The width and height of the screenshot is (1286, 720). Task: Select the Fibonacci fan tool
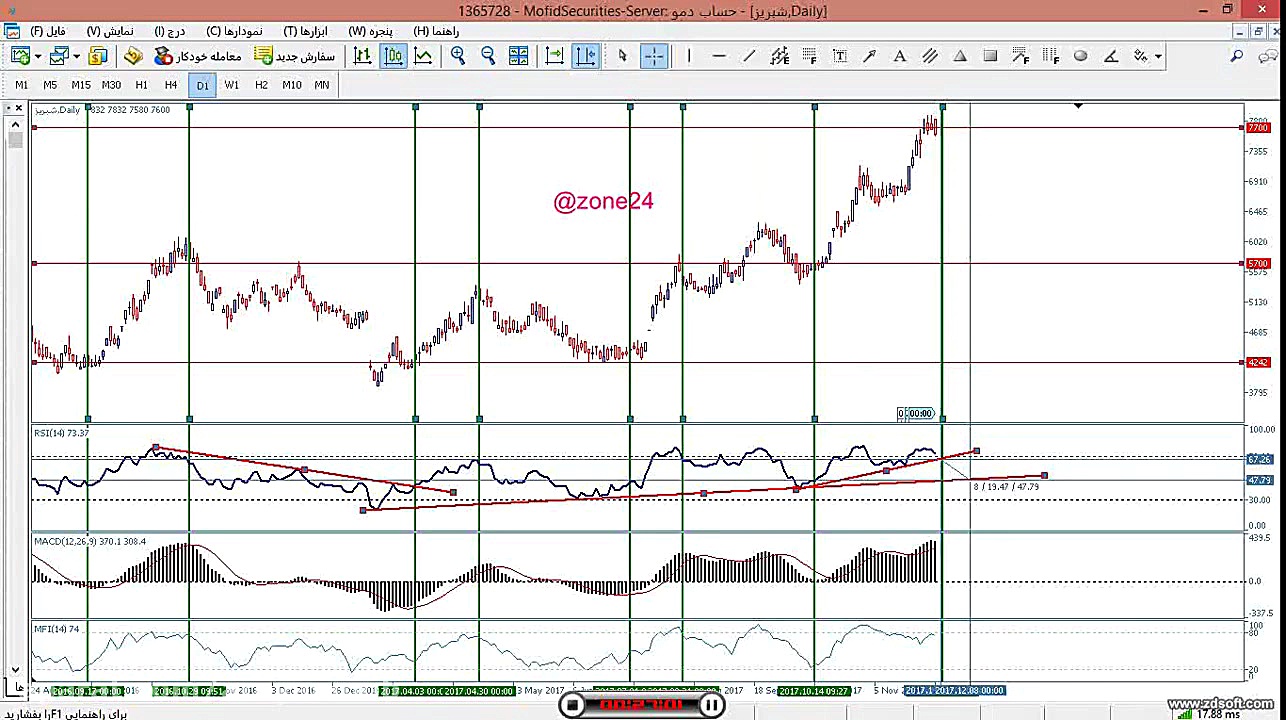click(x=1020, y=56)
